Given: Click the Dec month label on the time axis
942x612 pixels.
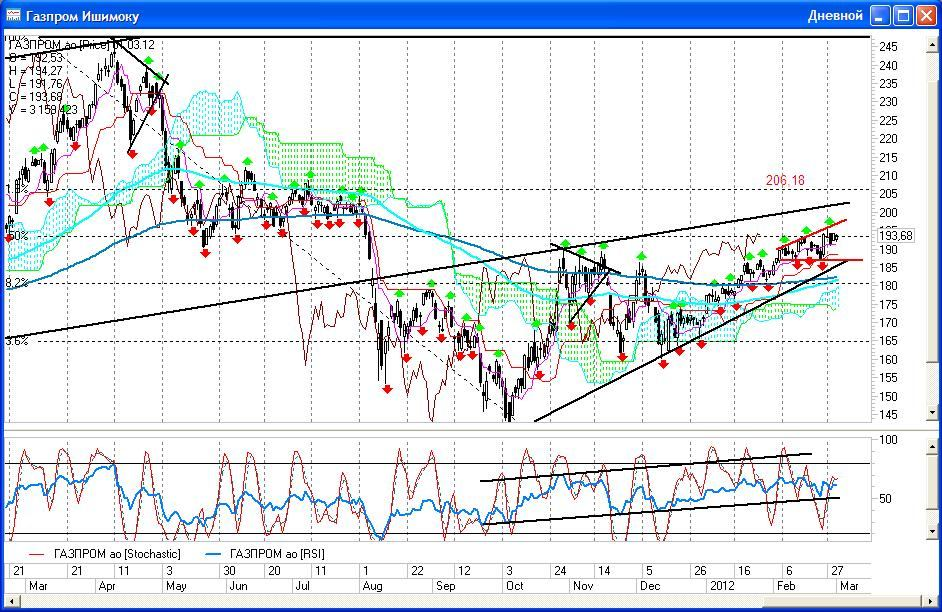Looking at the screenshot, I should 650,586.
